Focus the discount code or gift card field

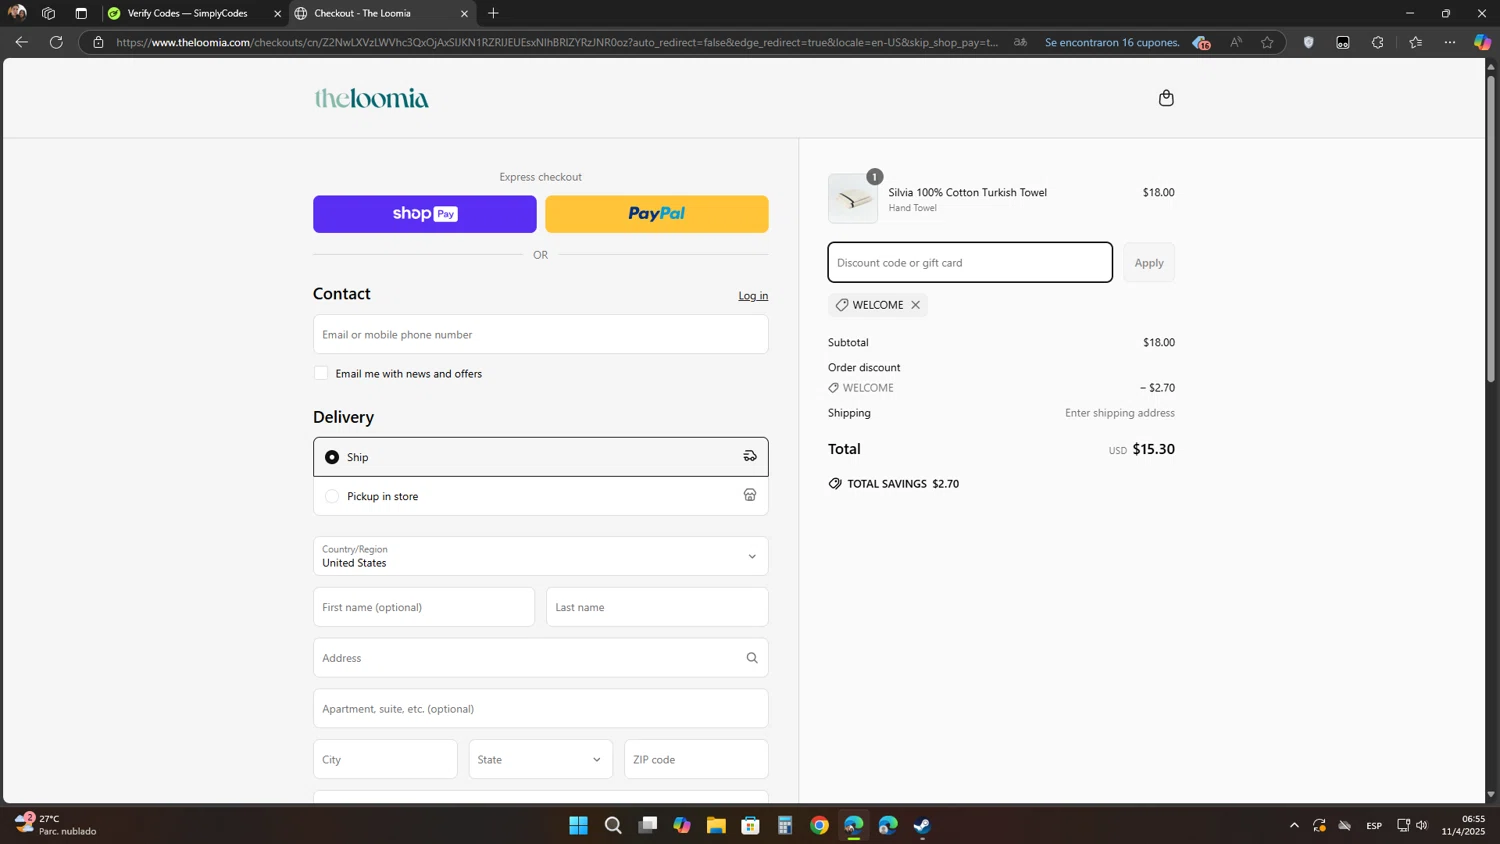tap(970, 262)
